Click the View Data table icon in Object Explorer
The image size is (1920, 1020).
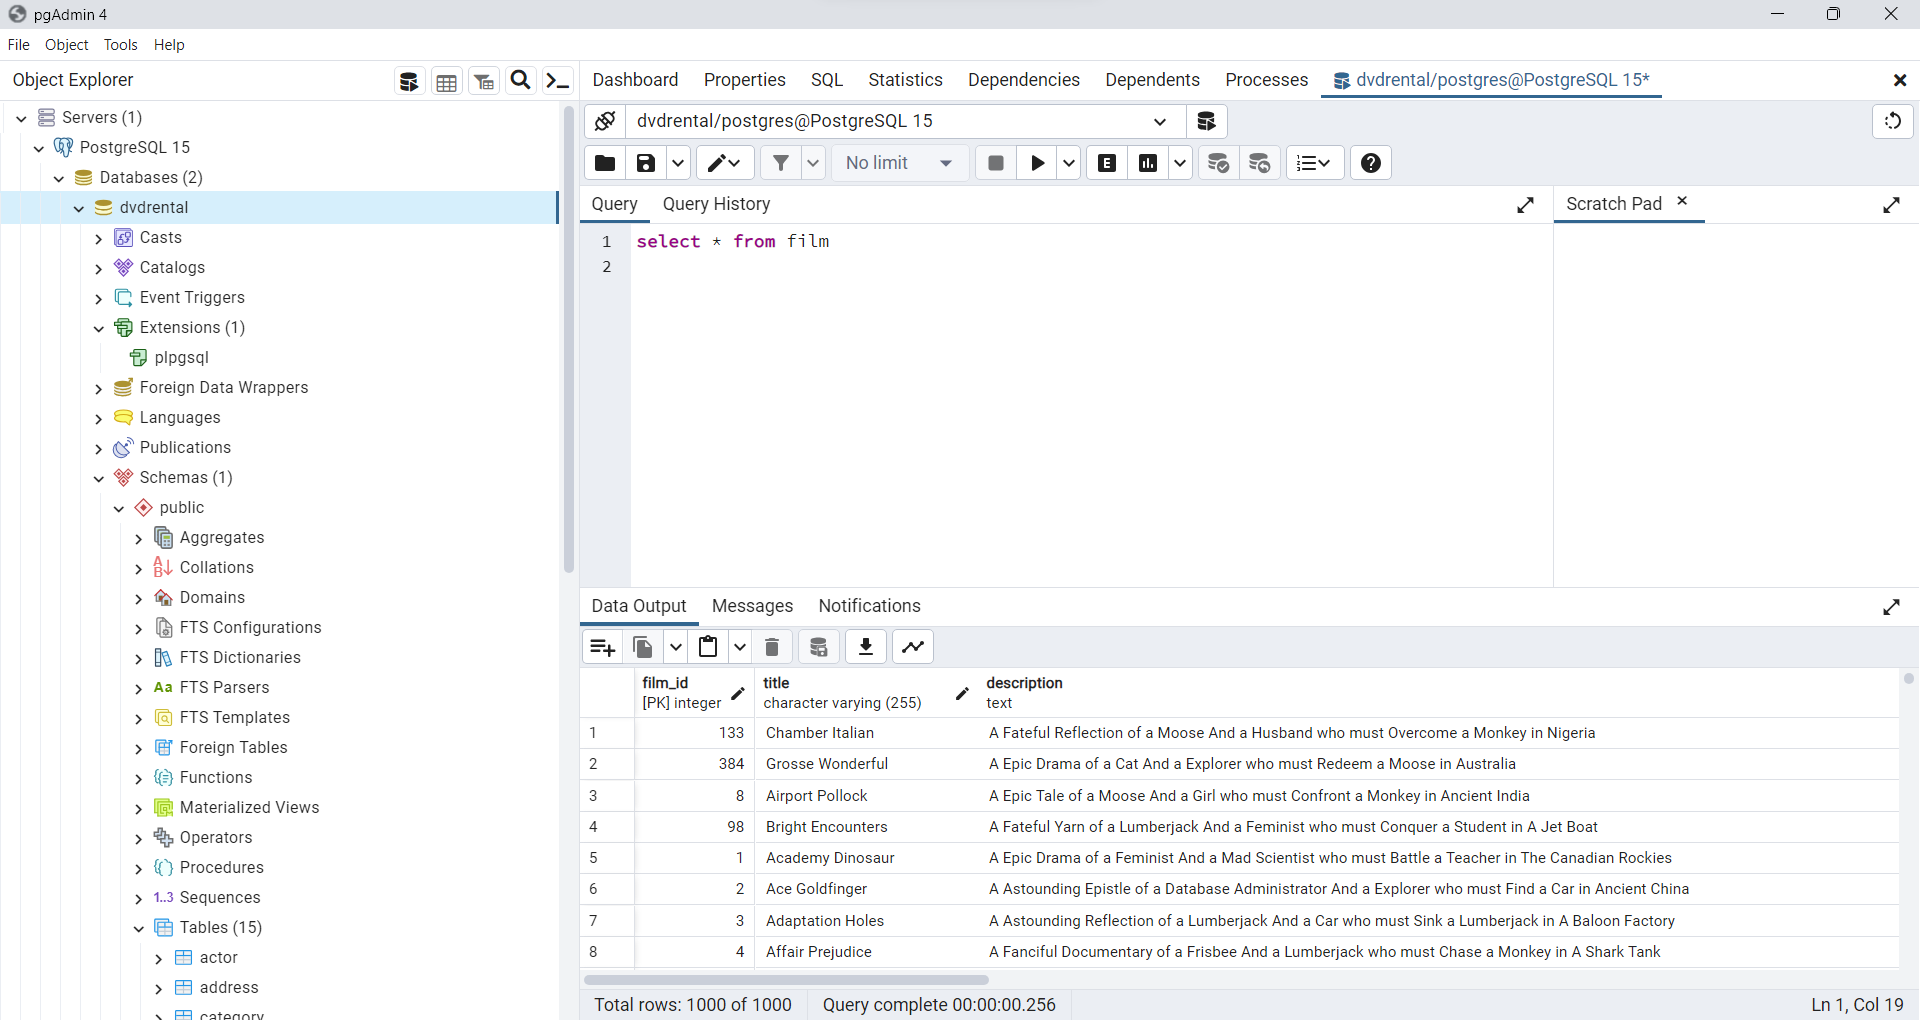click(x=447, y=81)
